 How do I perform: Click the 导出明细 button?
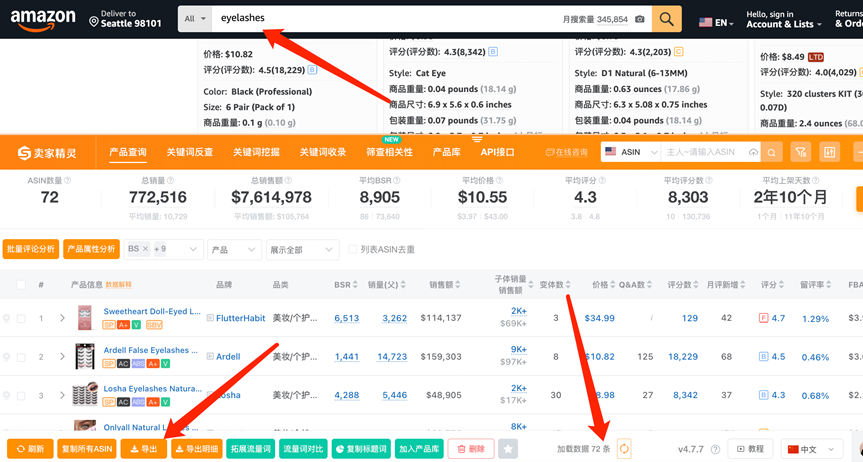[196, 449]
